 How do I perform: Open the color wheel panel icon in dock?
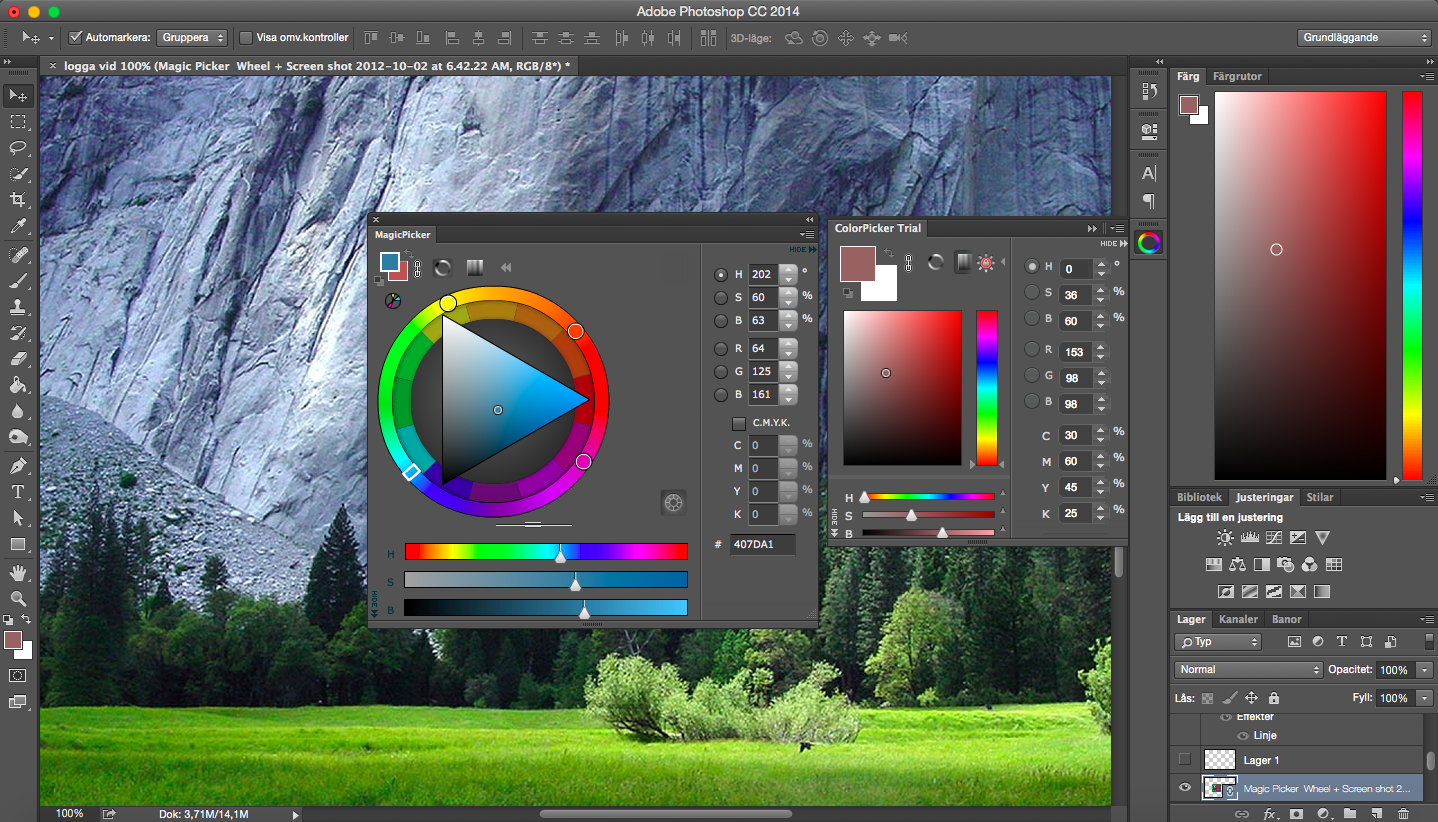(x=1149, y=243)
